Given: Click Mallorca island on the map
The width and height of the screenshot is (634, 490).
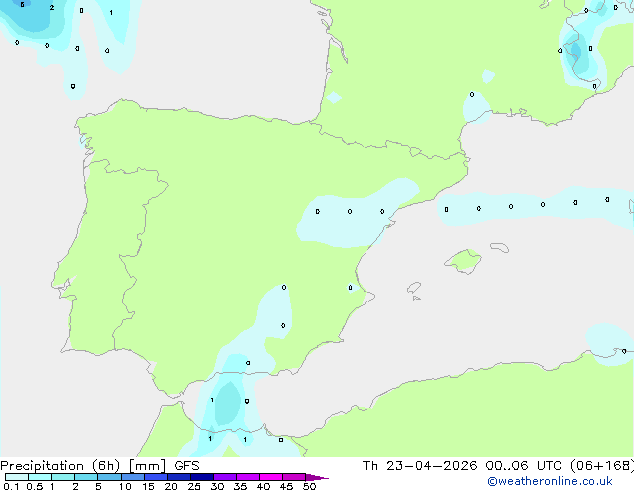Looking at the screenshot, I should coord(464,261).
